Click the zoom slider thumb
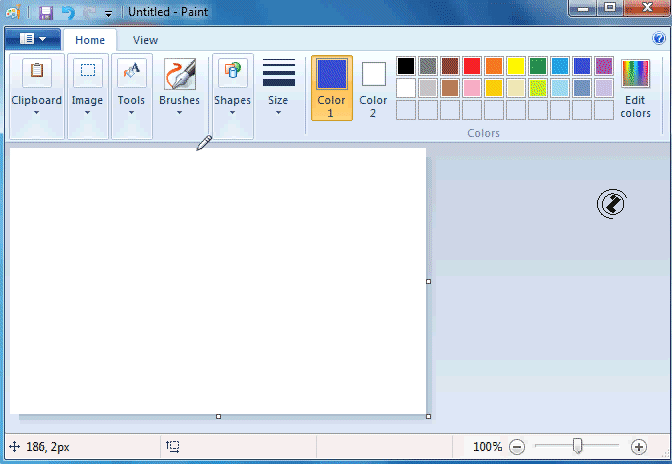Image resolution: width=672 pixels, height=464 pixels. pyautogui.click(x=577, y=446)
